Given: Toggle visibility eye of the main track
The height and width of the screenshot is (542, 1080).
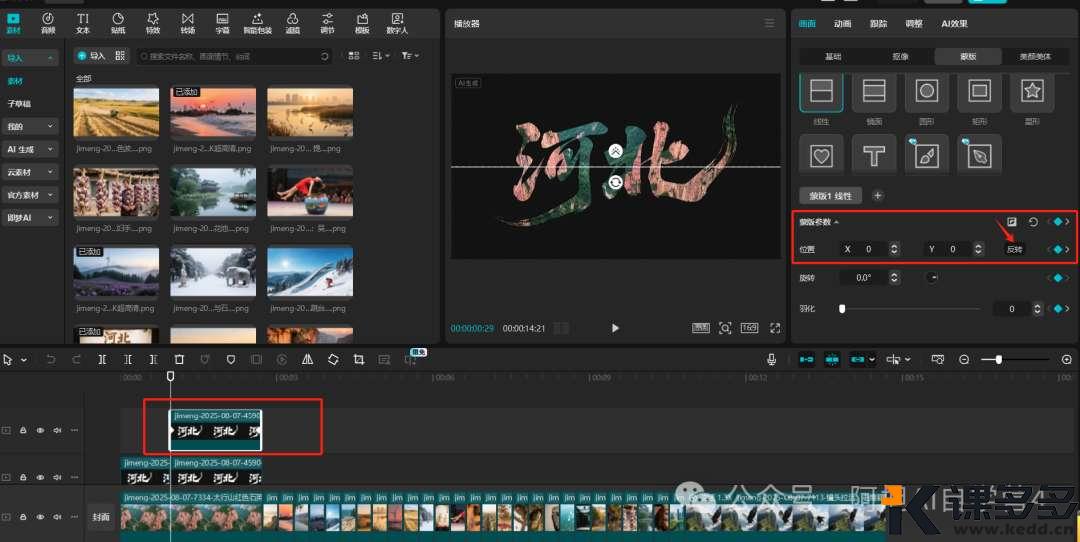Looking at the screenshot, I should tap(40, 517).
